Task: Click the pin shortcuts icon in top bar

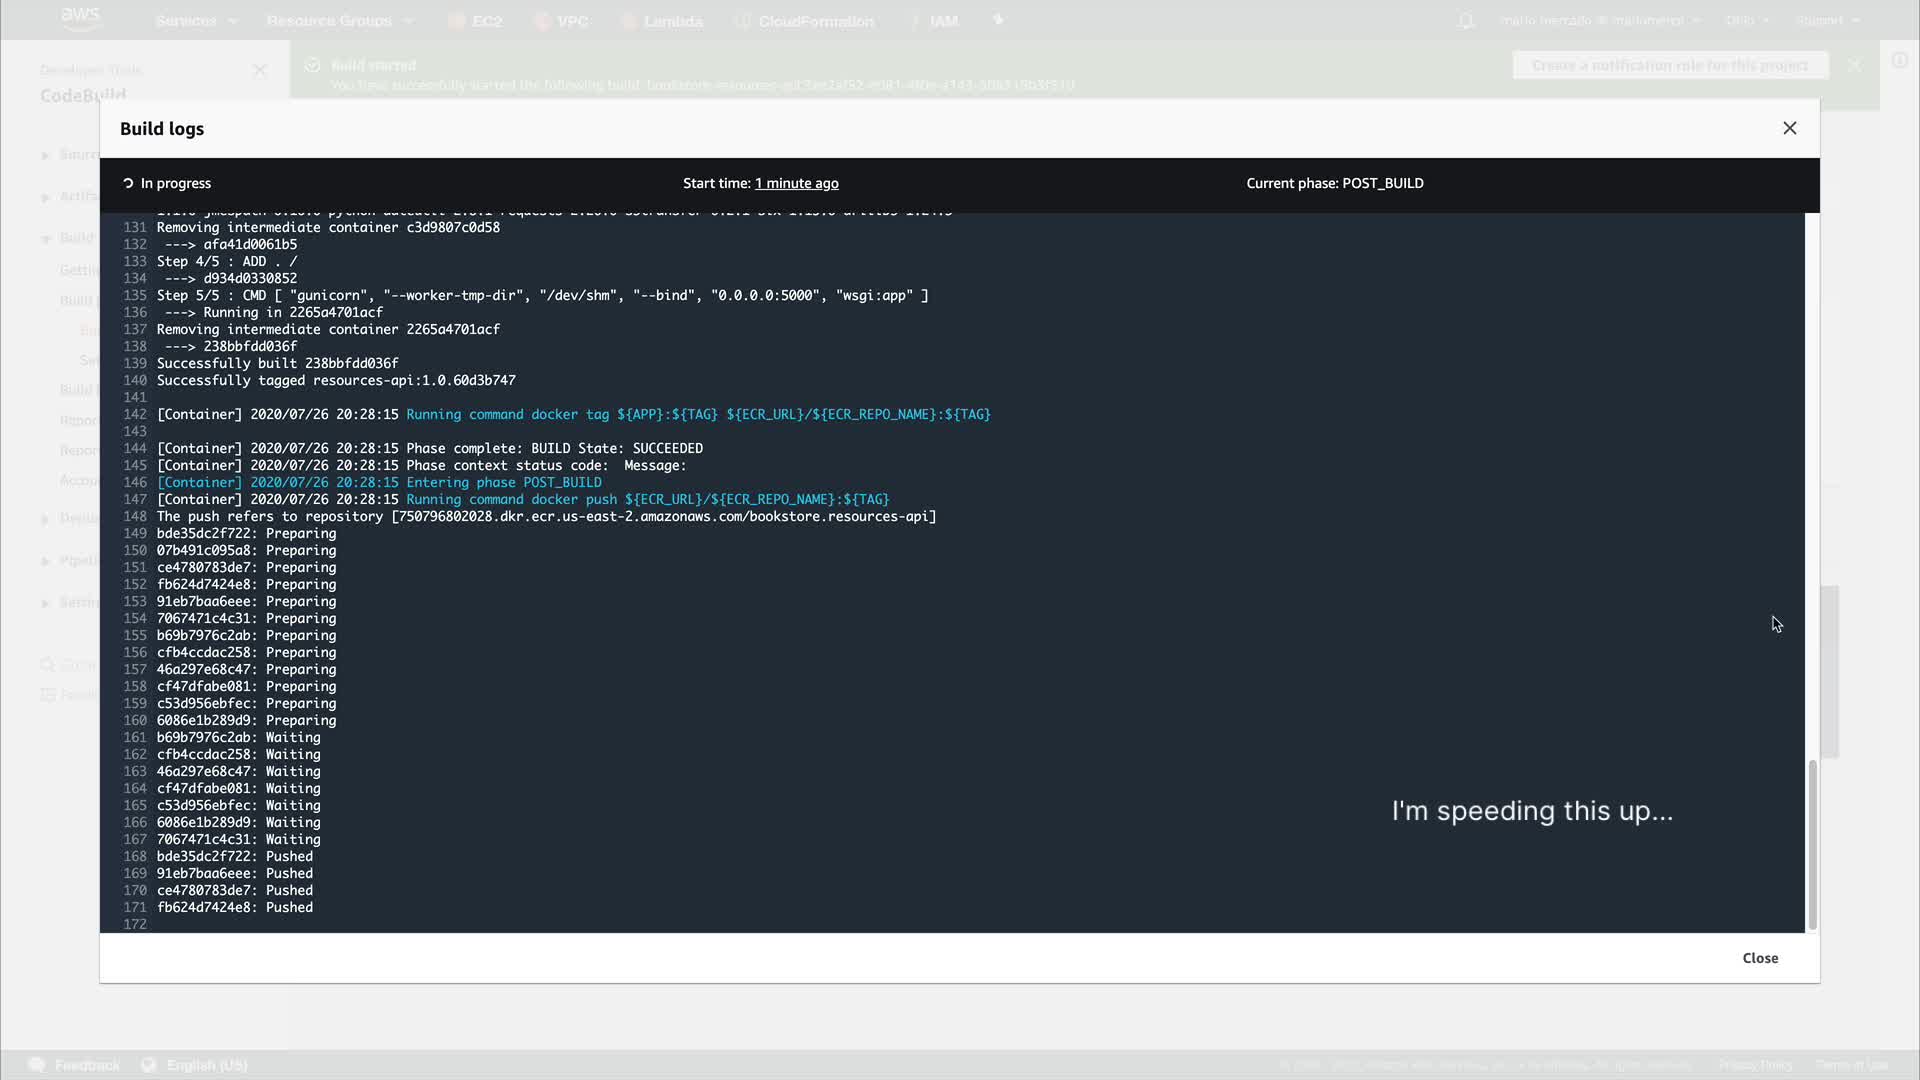Action: click(997, 20)
